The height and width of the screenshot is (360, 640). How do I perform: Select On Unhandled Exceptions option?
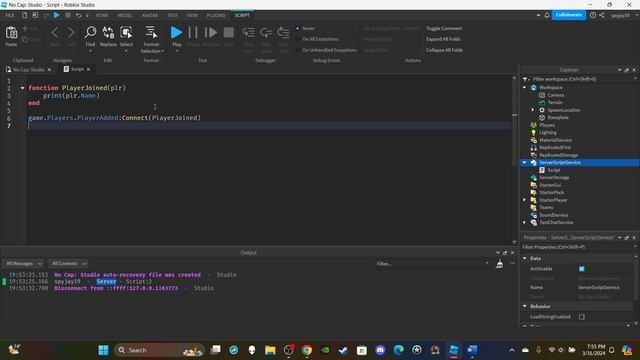pyautogui.click(x=298, y=50)
